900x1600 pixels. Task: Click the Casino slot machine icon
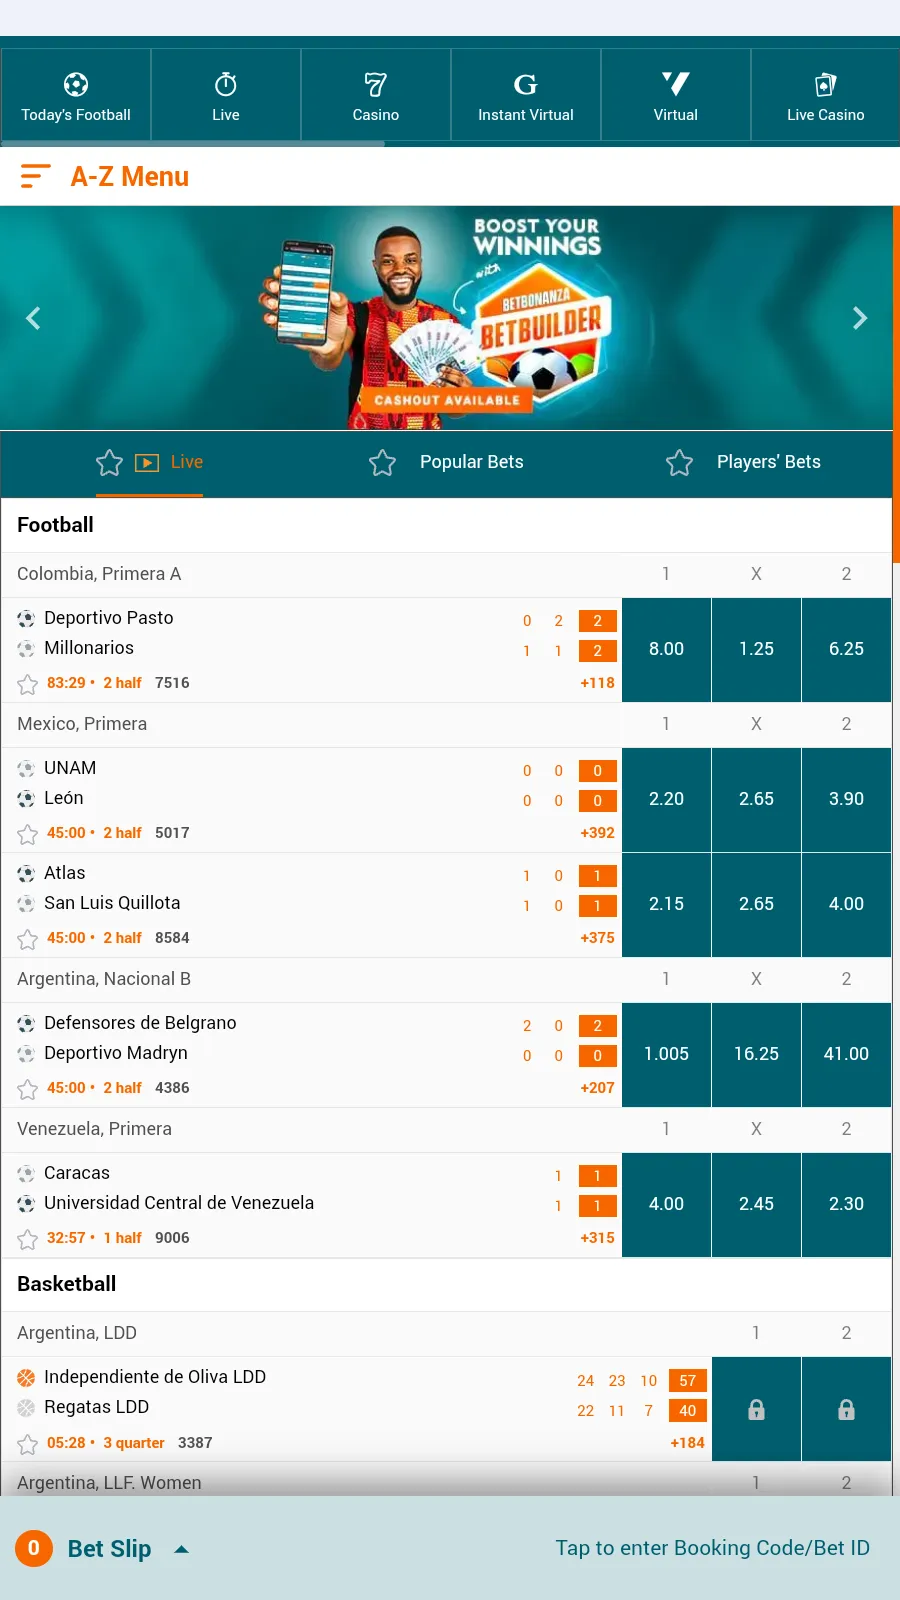tap(375, 85)
